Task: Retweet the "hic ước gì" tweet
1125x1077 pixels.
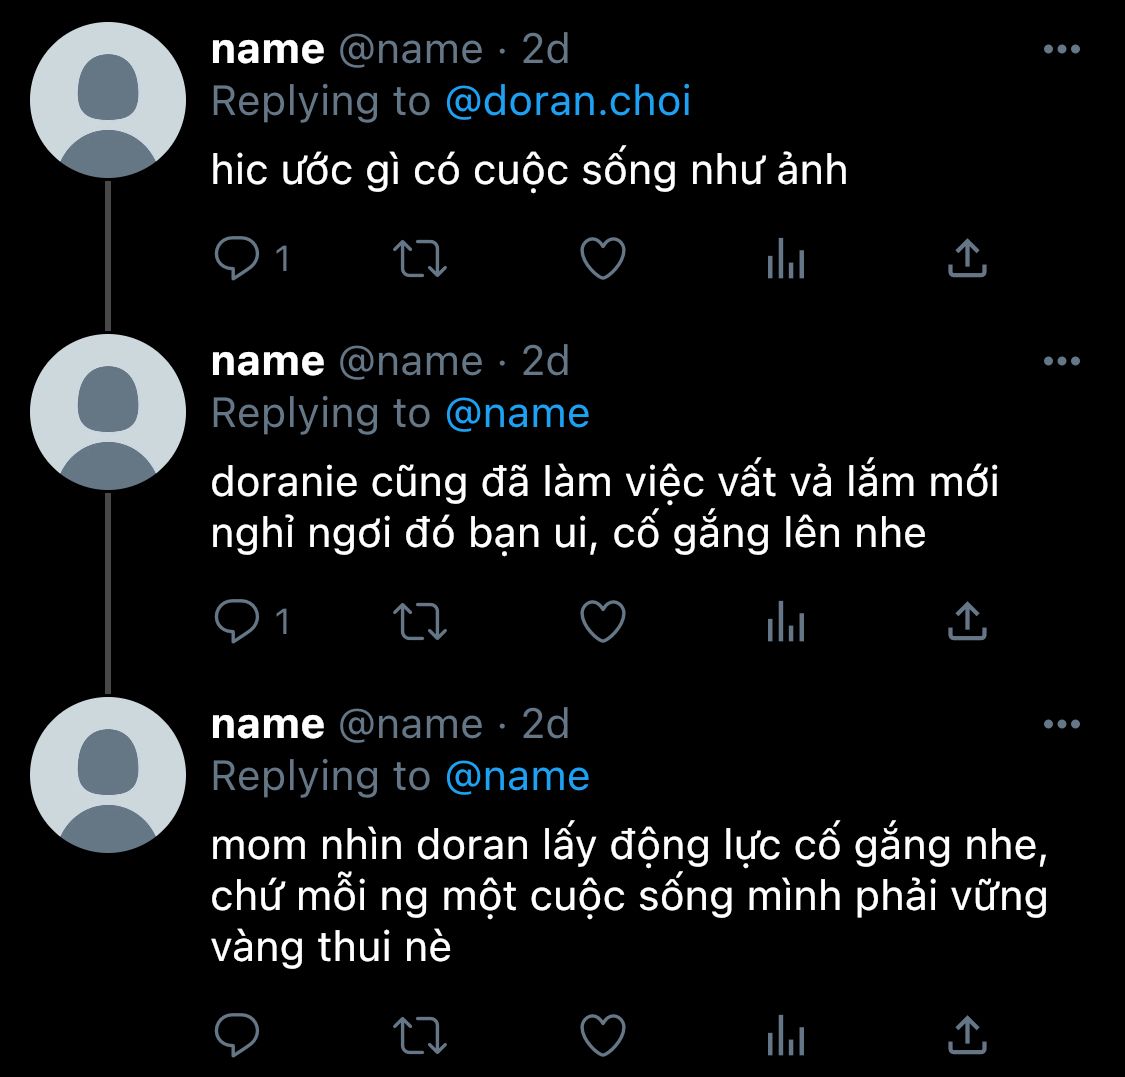Action: point(420,258)
